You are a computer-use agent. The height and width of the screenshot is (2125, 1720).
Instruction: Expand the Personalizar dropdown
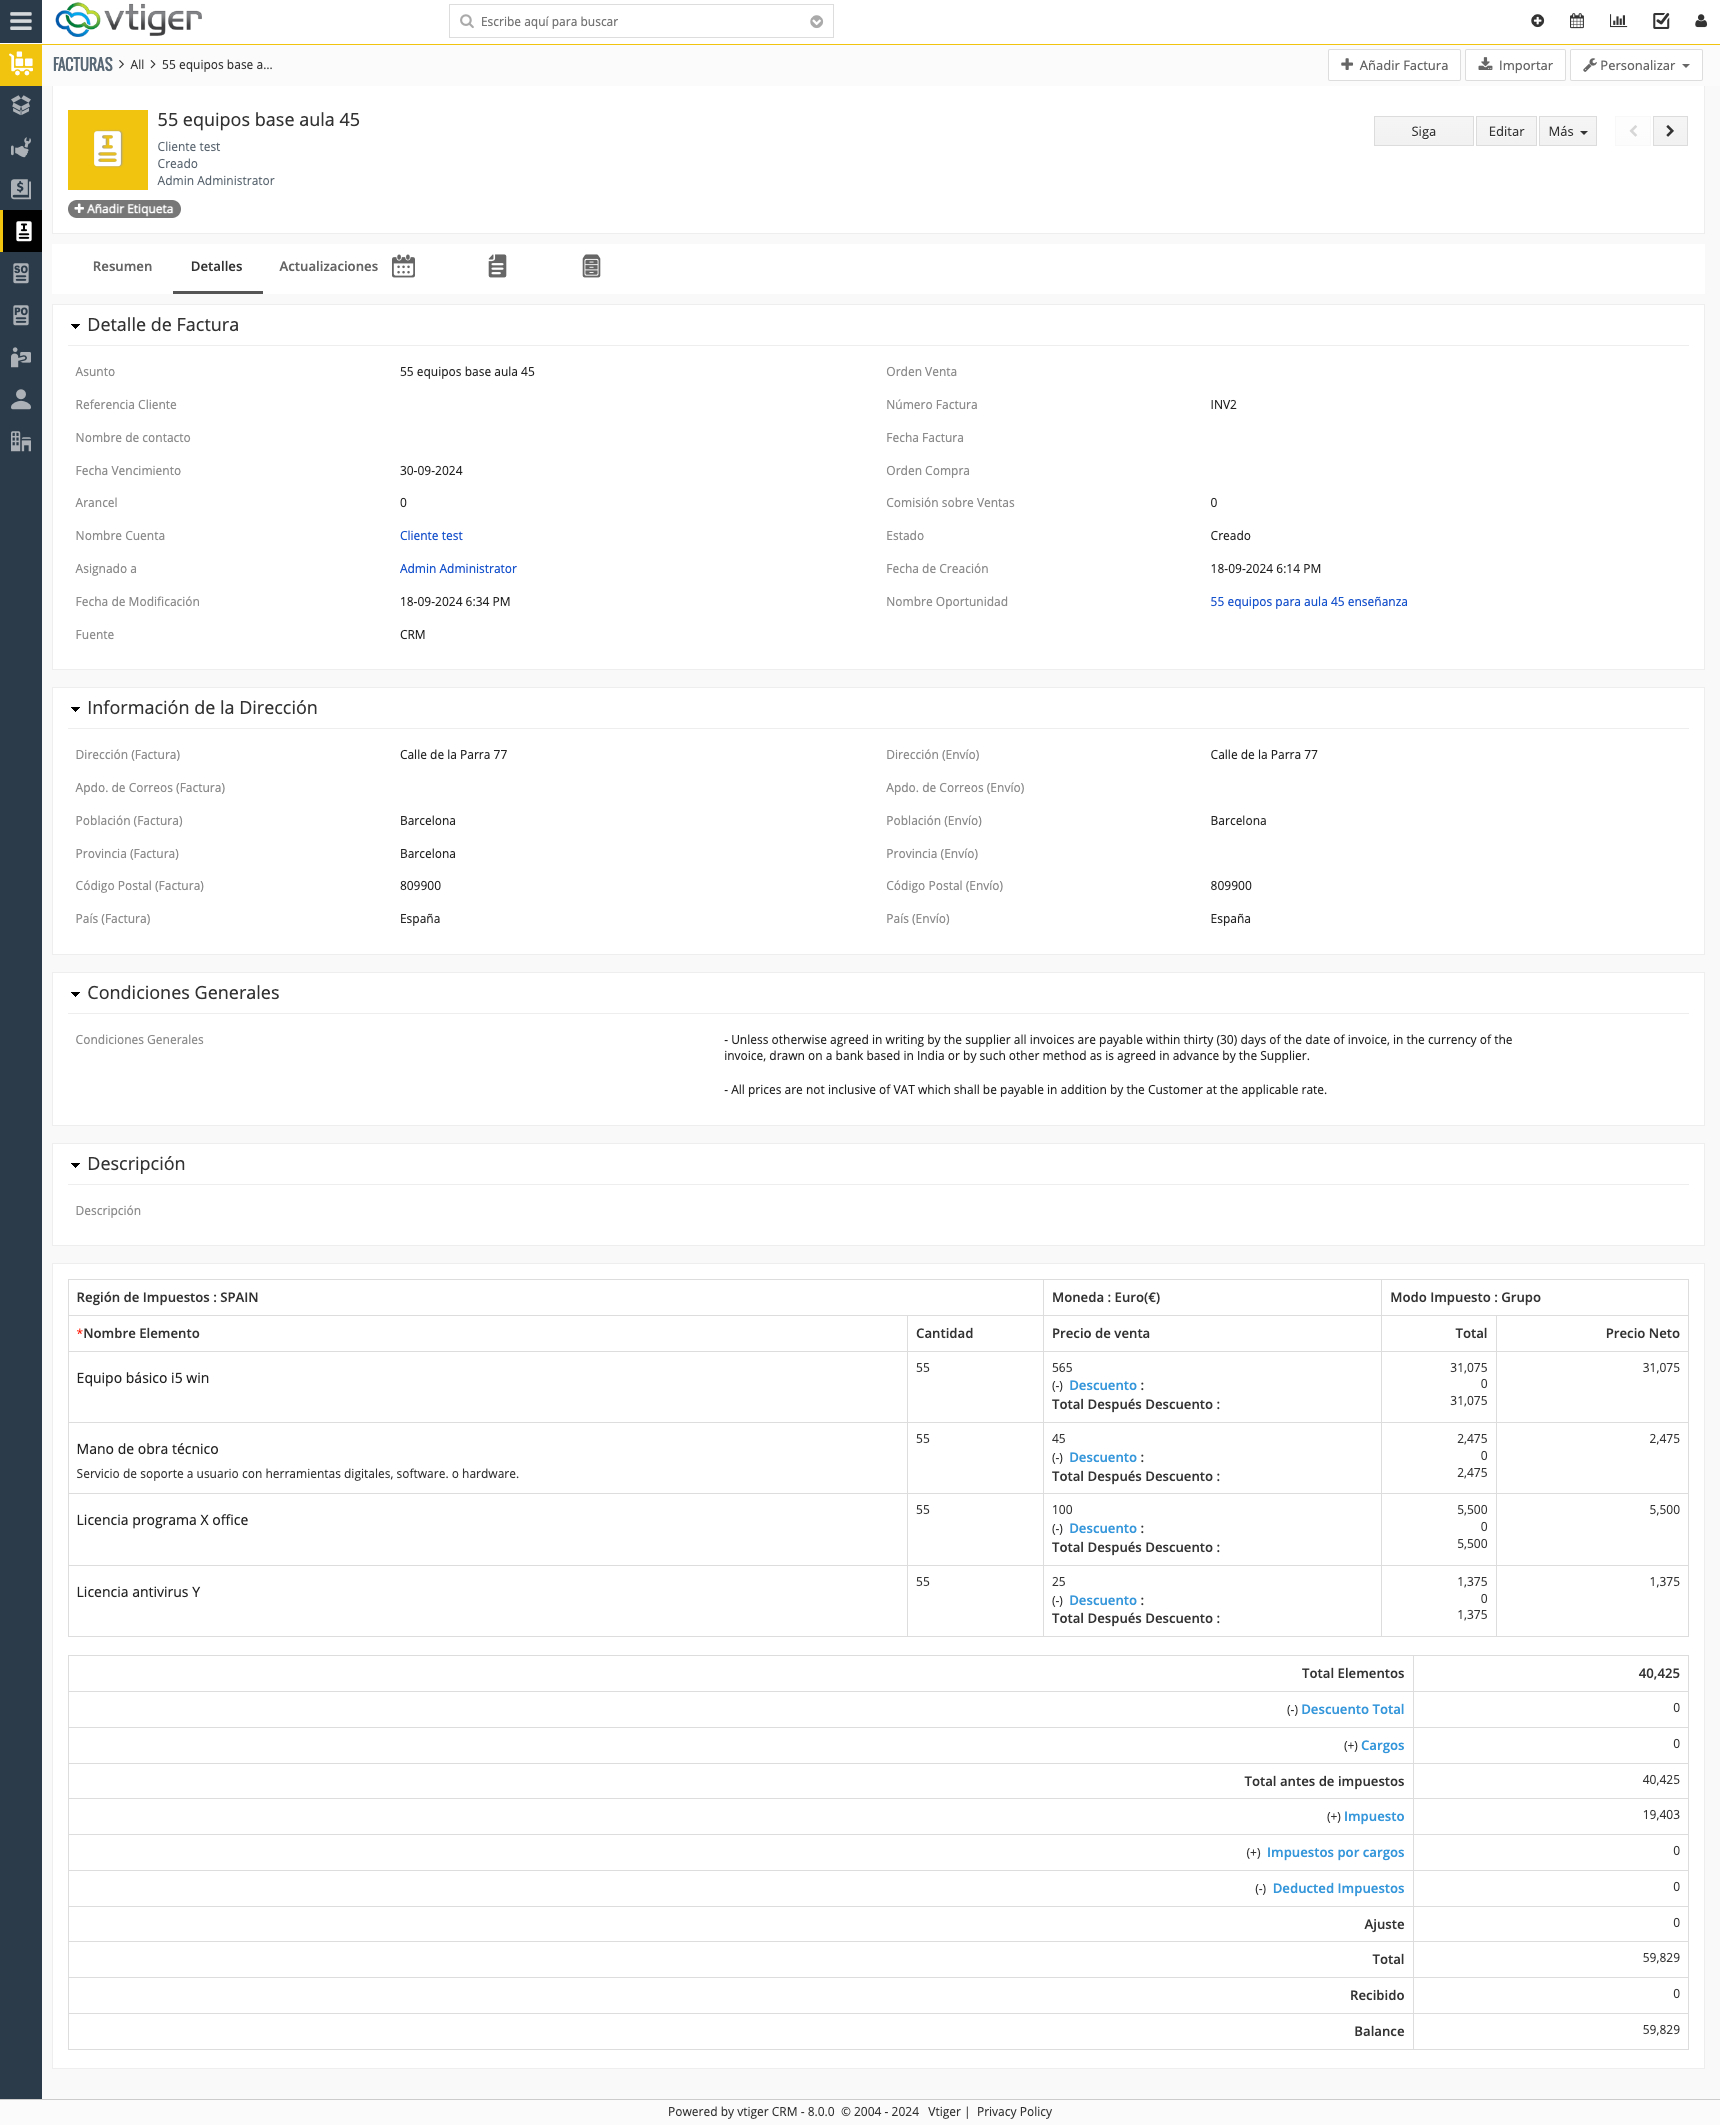pyautogui.click(x=1636, y=65)
